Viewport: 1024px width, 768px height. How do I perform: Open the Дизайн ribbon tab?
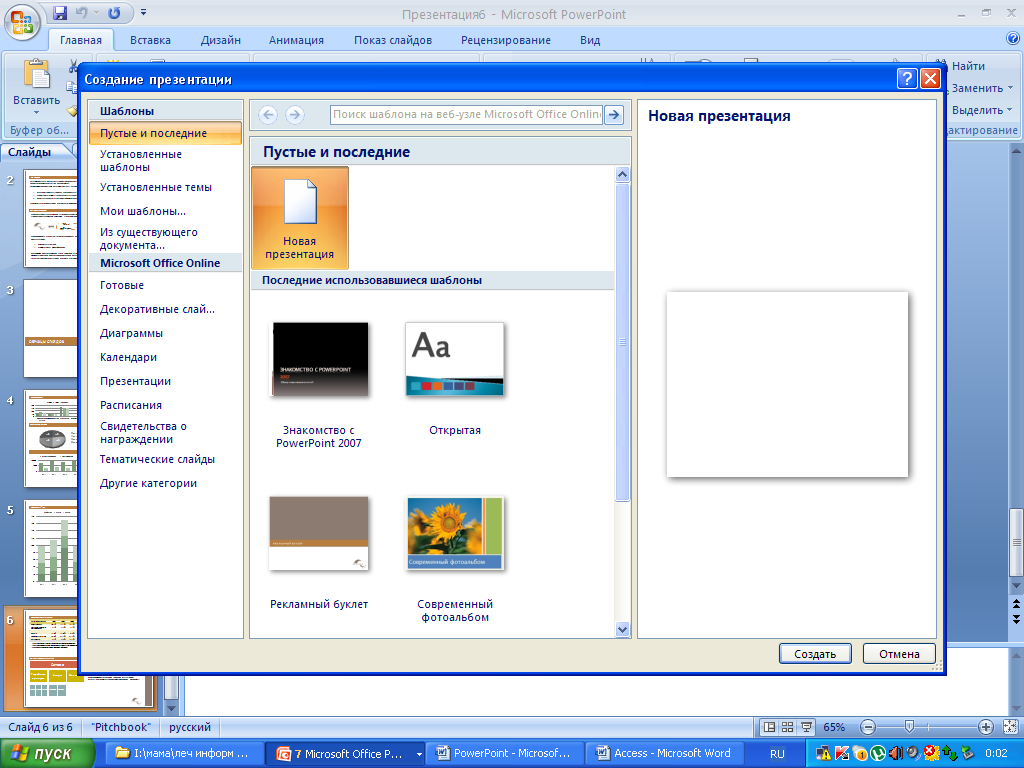point(221,40)
